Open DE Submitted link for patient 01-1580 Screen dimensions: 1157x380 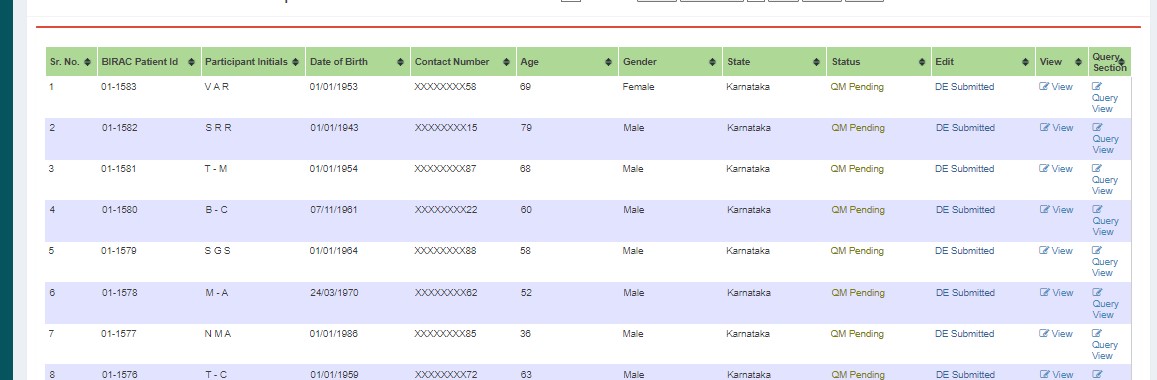[964, 210]
